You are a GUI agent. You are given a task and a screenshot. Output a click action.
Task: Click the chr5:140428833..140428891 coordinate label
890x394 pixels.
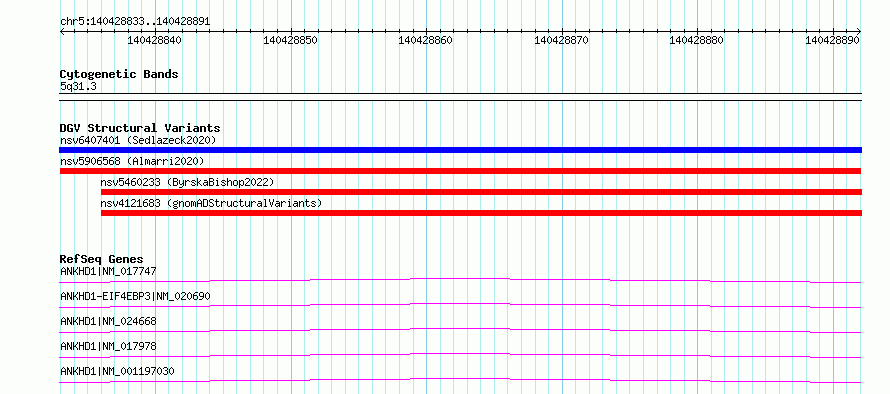135,22
